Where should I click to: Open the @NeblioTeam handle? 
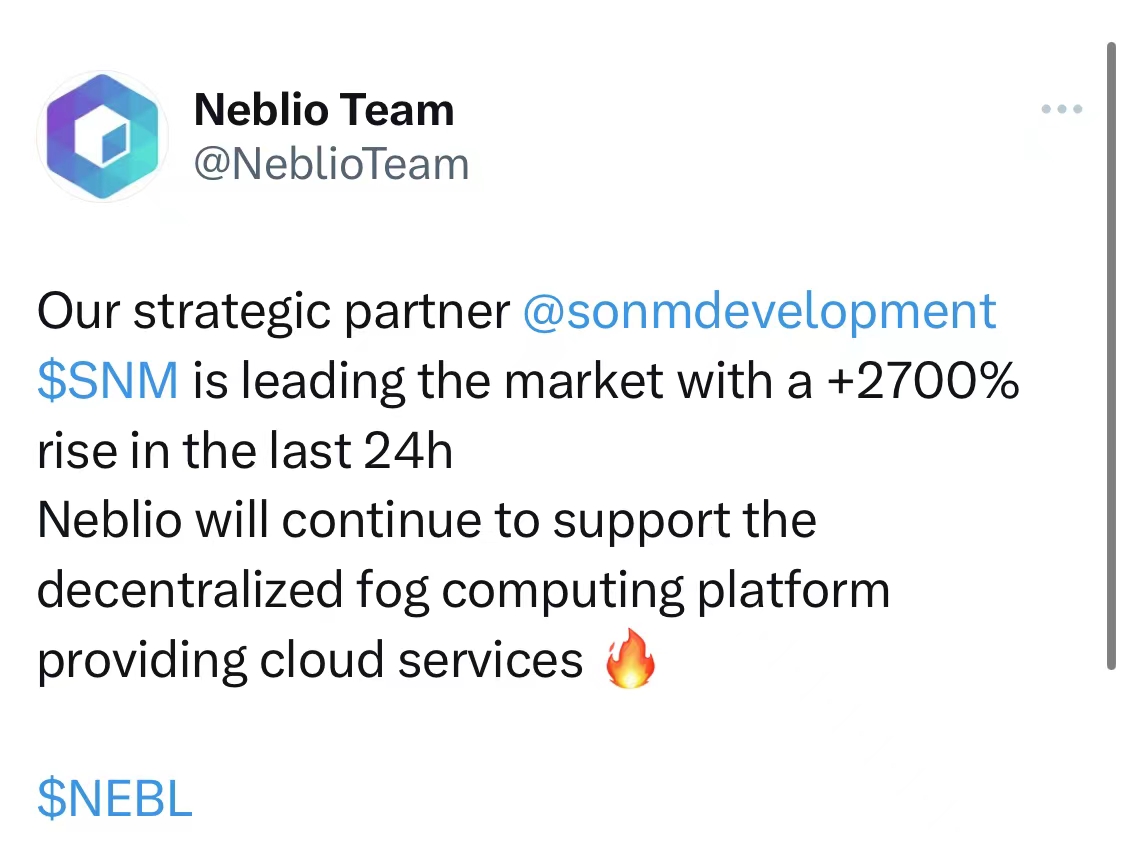coord(331,164)
